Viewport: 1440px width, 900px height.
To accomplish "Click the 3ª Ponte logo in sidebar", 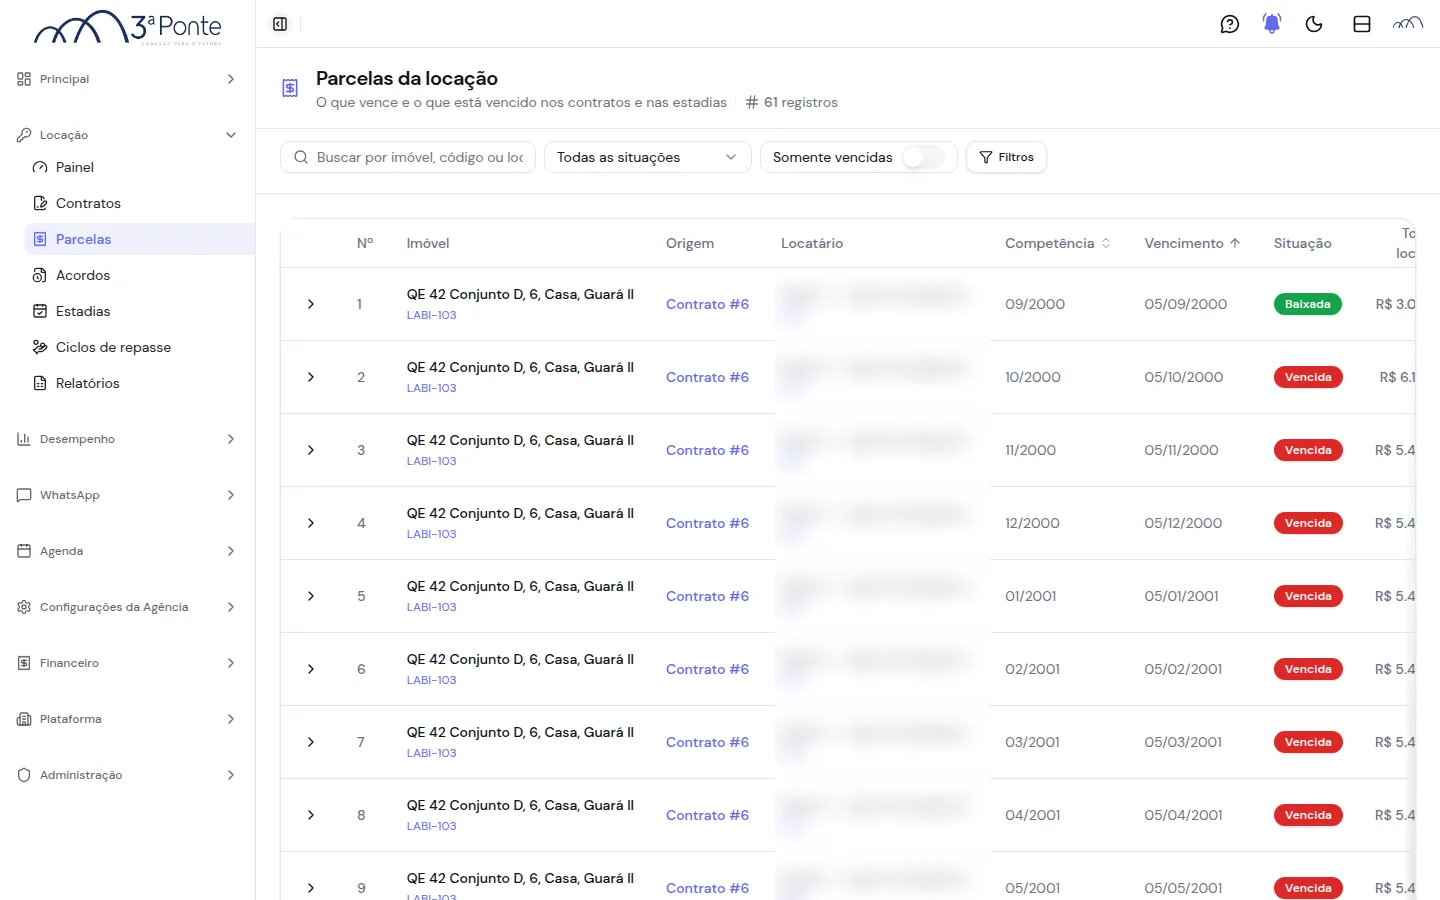I will [x=128, y=28].
